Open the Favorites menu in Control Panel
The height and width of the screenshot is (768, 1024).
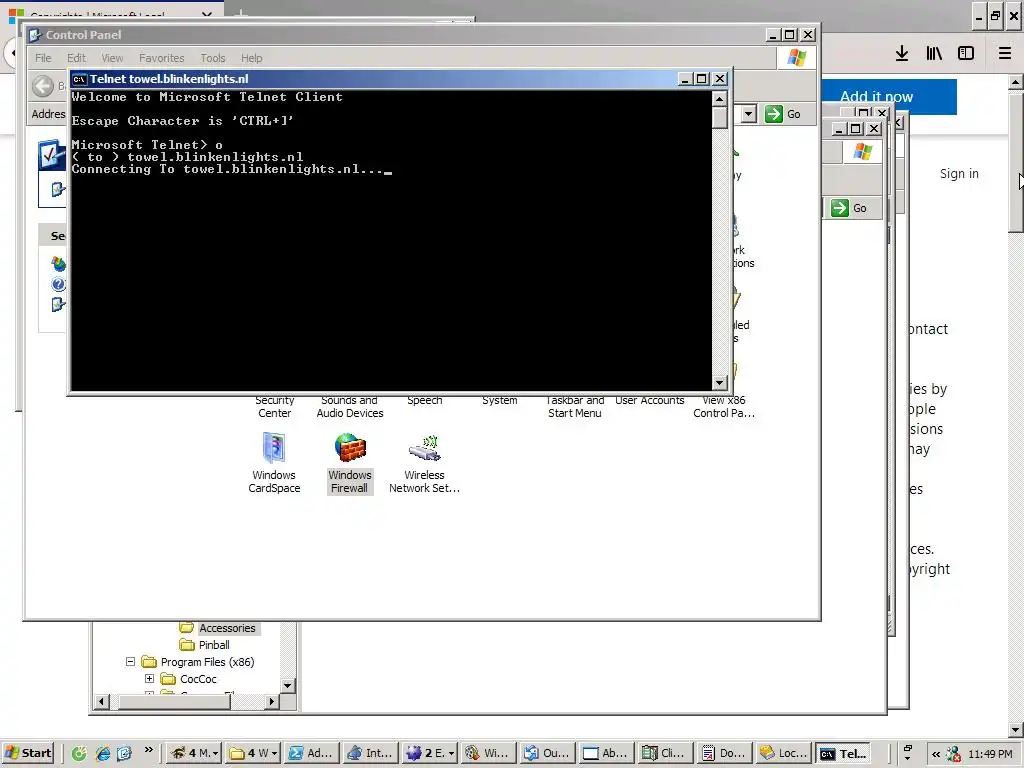coord(161,58)
